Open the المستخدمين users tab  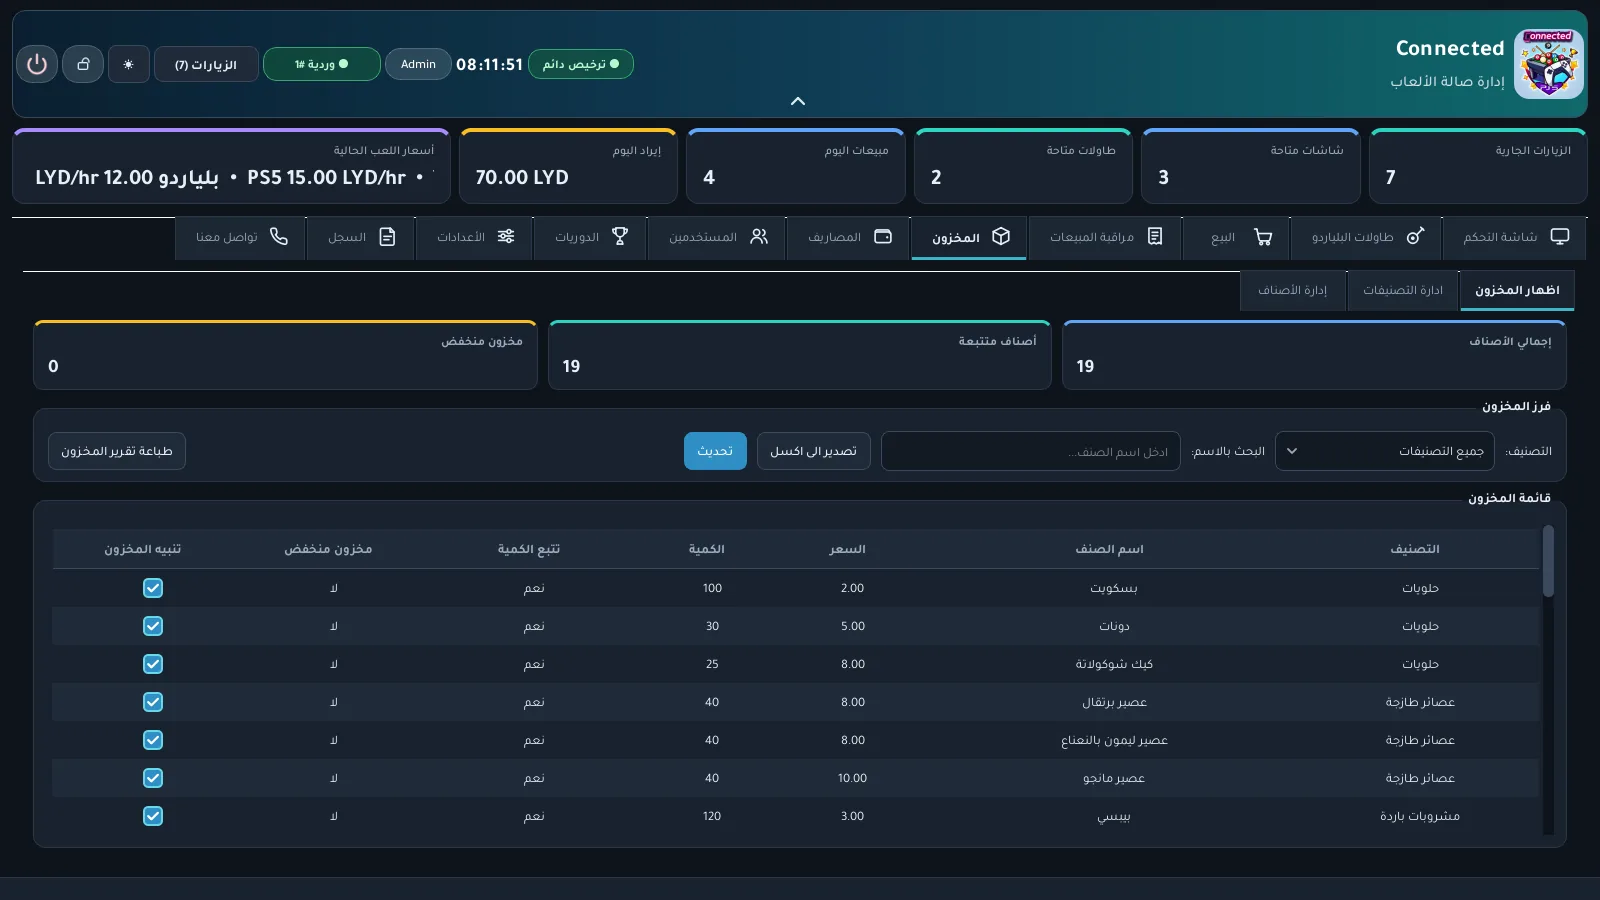coord(718,237)
